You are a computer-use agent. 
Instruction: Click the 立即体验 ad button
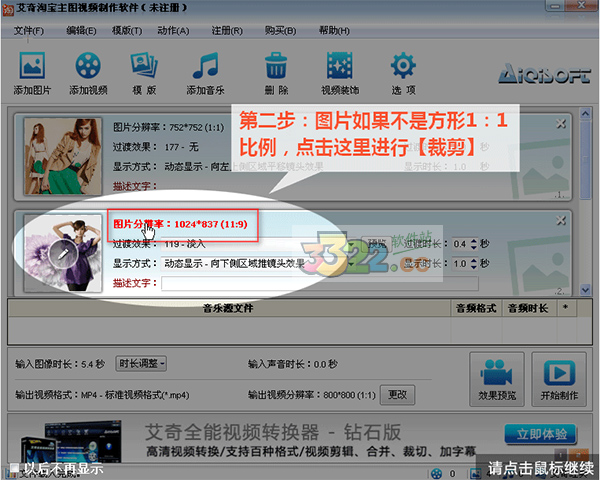[541, 434]
